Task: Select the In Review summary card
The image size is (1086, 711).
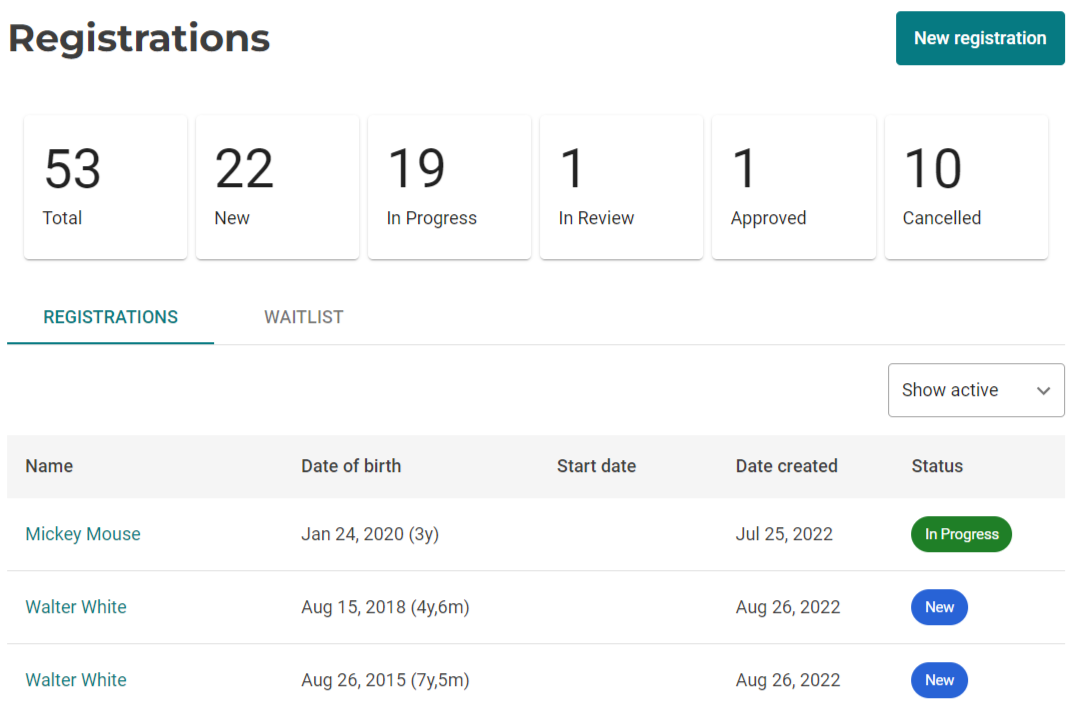Action: (x=621, y=187)
